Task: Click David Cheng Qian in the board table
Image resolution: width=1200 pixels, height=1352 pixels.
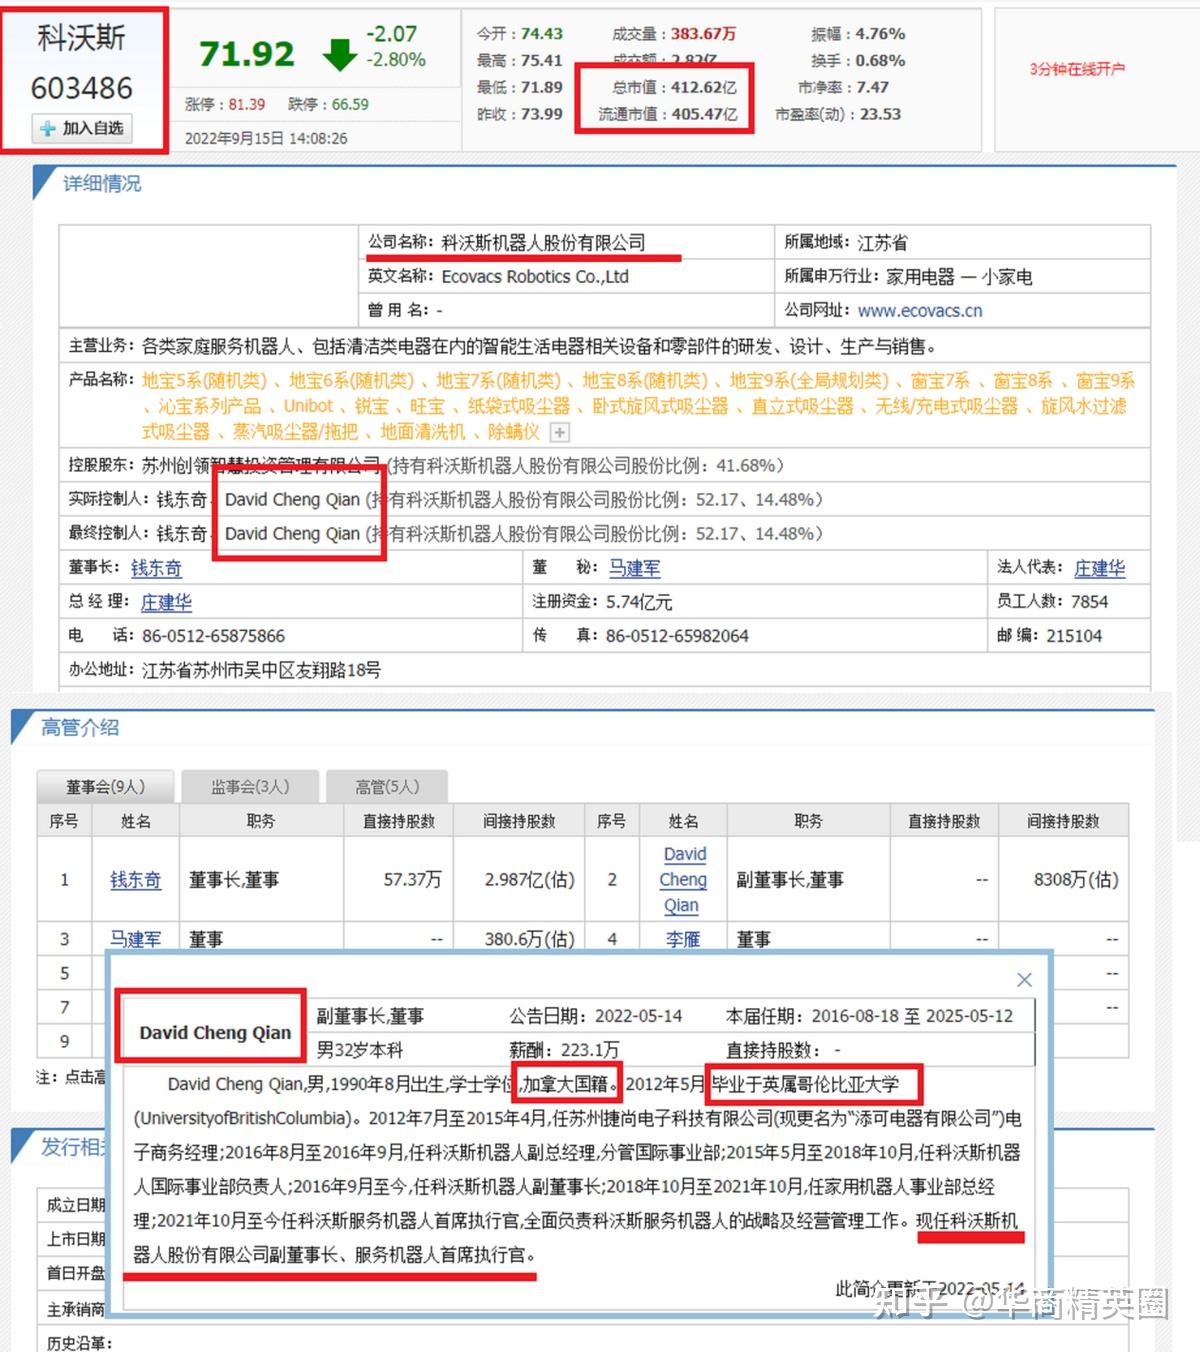Action: click(x=684, y=880)
